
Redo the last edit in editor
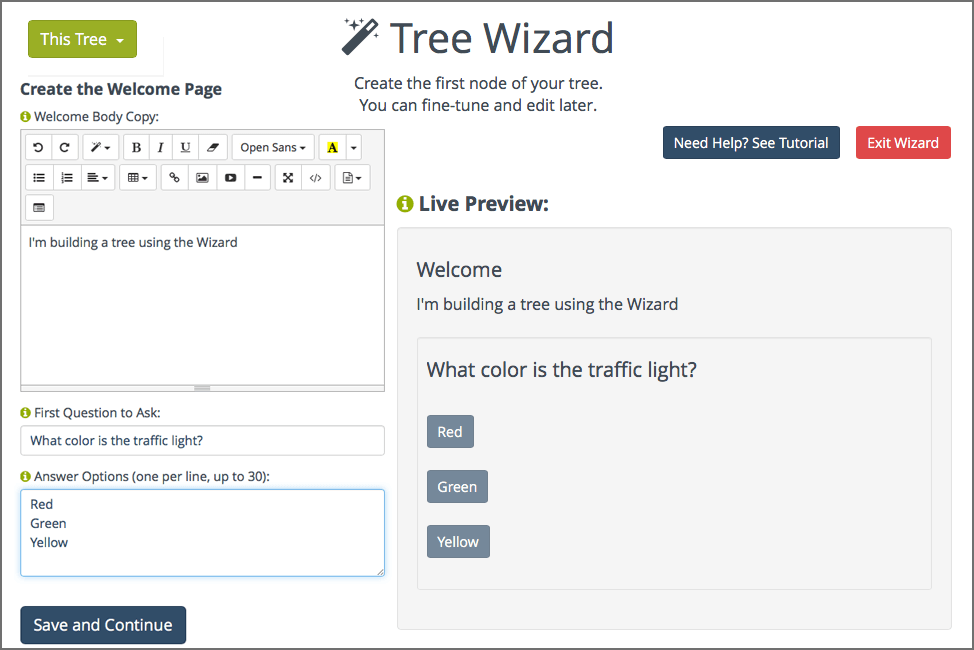tap(64, 147)
